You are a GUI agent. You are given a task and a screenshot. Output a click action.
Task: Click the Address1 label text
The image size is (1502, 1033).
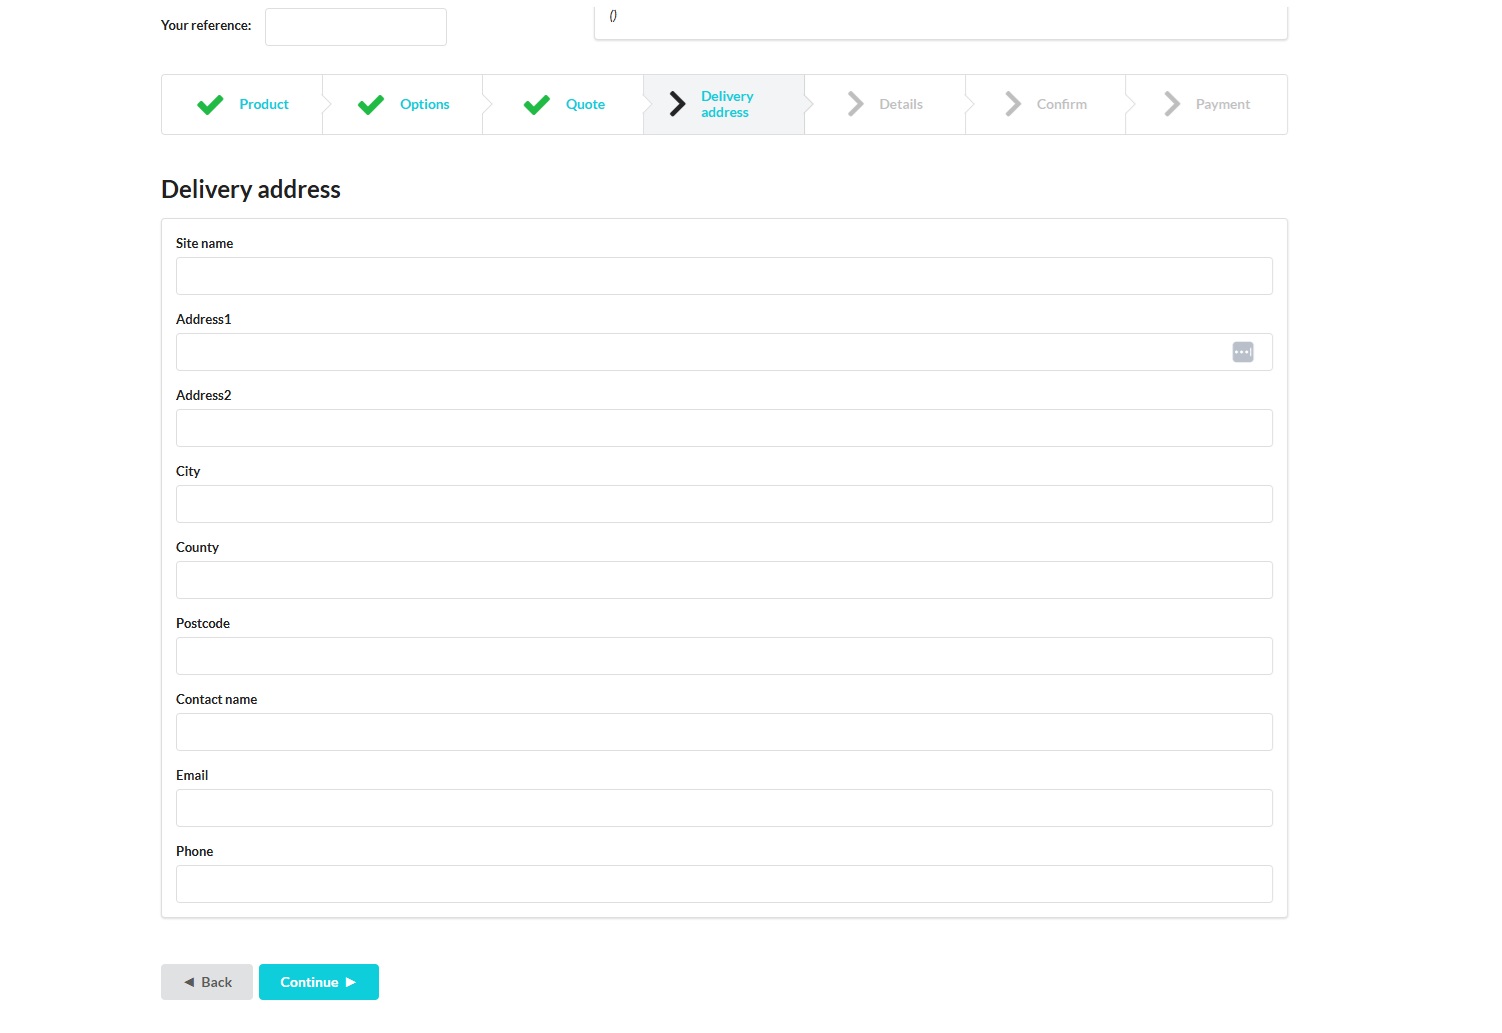pyautogui.click(x=203, y=319)
